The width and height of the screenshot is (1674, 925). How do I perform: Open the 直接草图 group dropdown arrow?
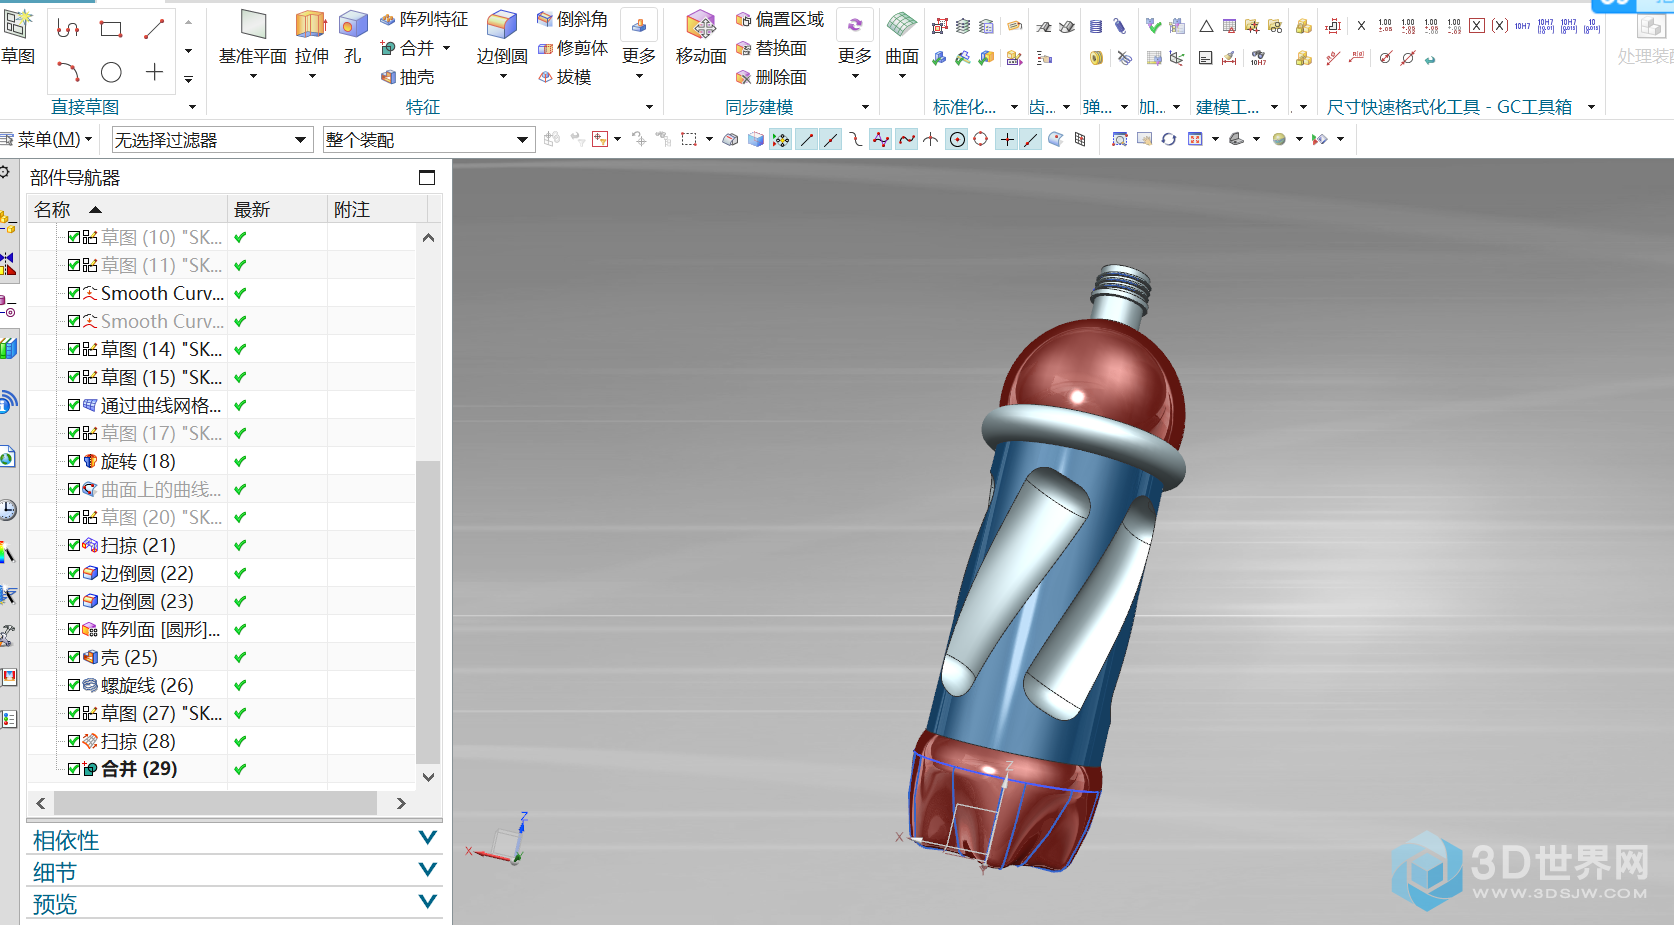point(193,107)
